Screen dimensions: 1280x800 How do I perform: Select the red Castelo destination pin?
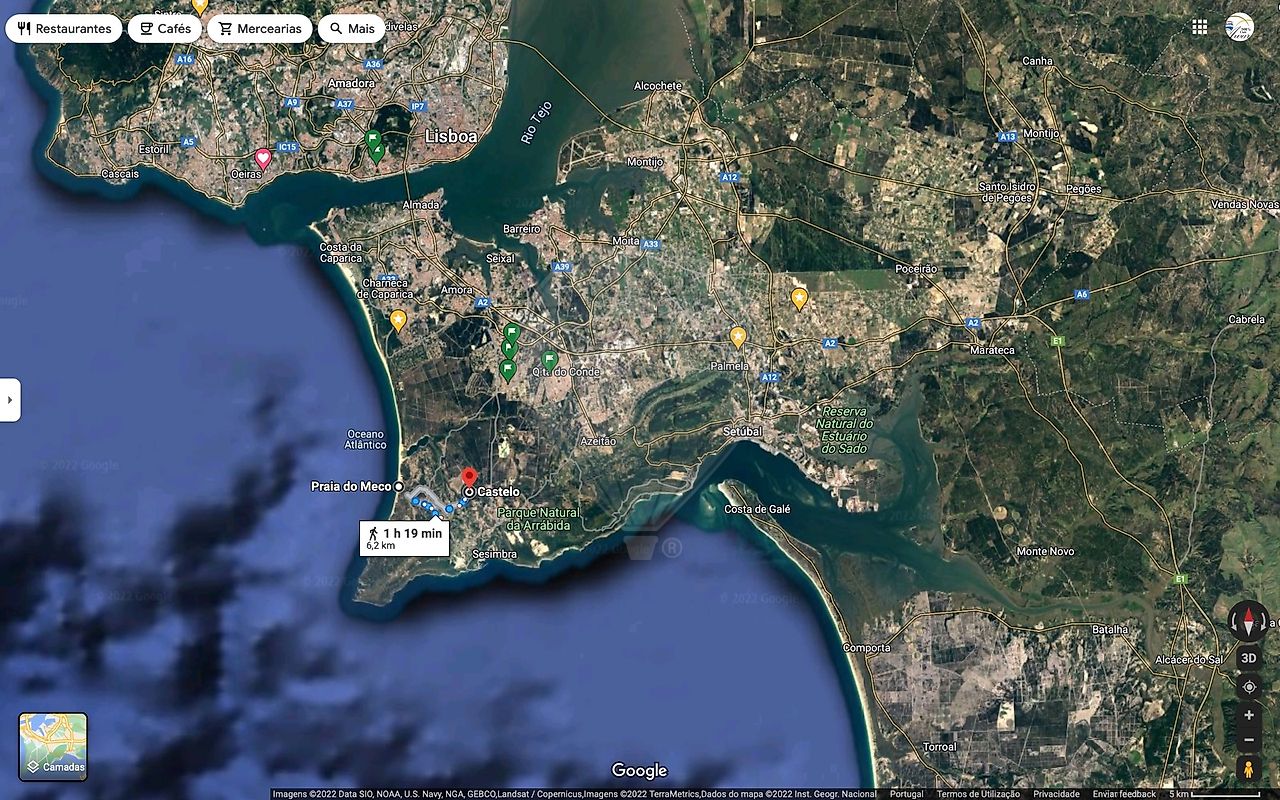pyautogui.click(x=469, y=477)
